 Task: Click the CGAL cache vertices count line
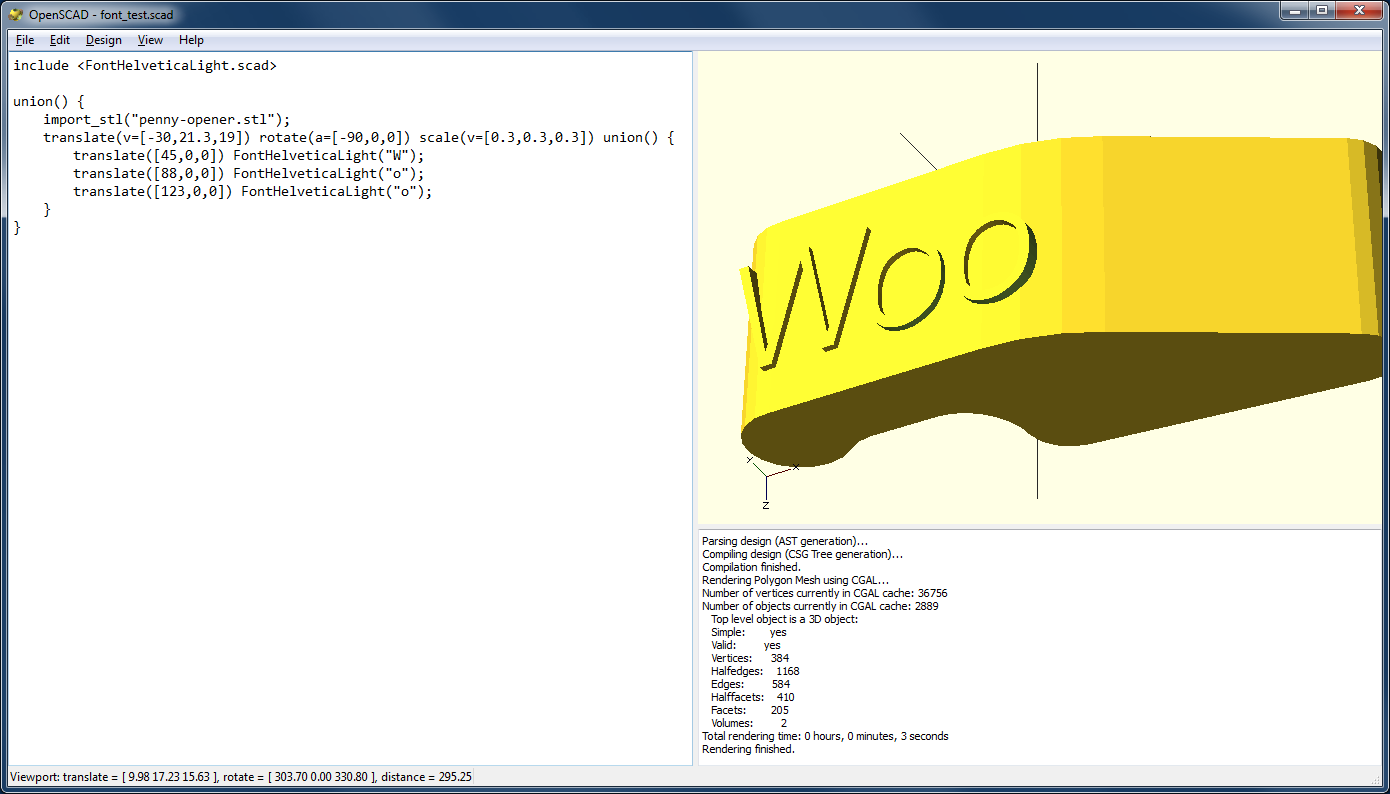825,593
